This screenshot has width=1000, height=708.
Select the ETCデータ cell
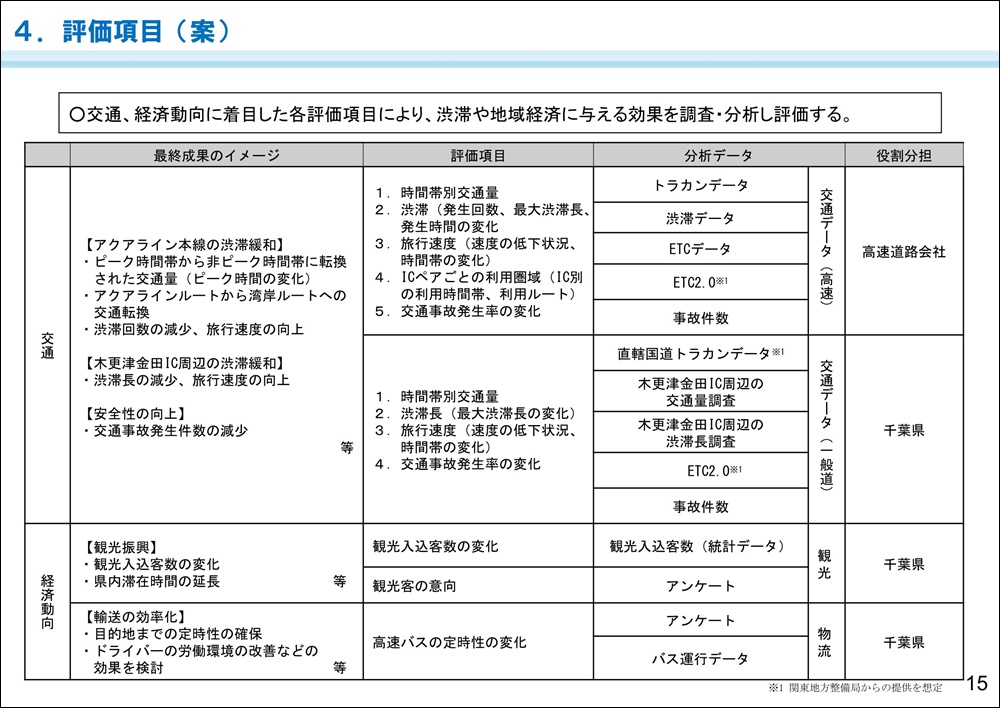(700, 249)
